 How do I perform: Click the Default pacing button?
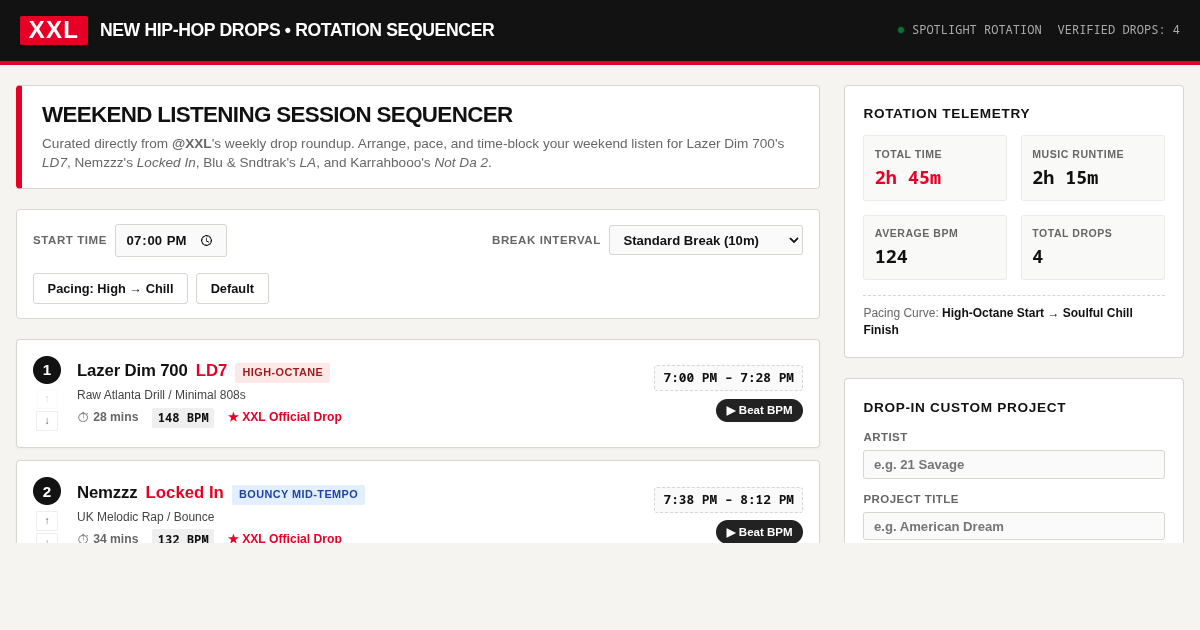coord(232,289)
